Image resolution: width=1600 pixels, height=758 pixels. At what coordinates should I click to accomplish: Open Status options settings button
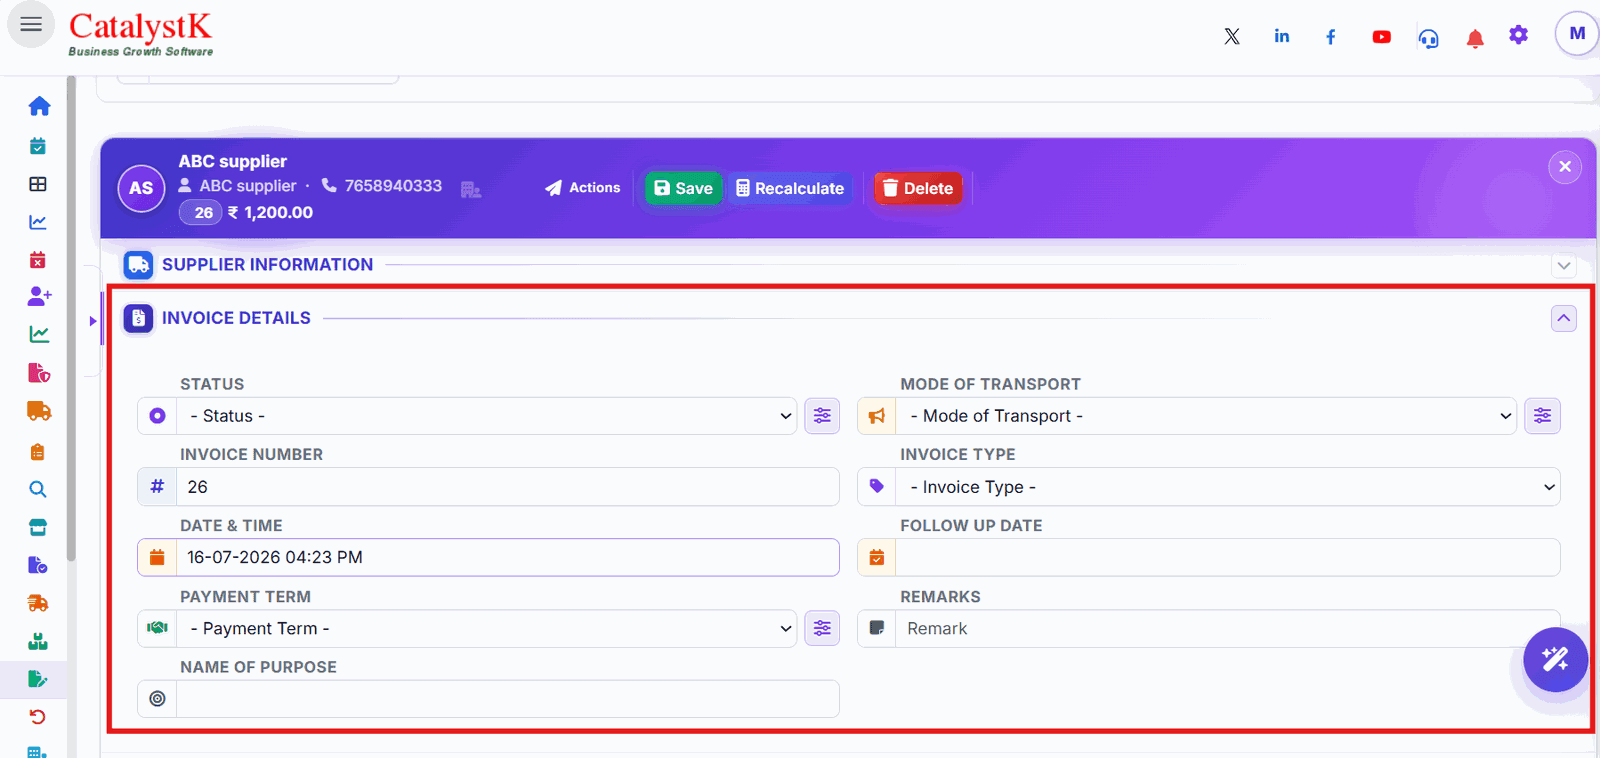[x=822, y=416]
